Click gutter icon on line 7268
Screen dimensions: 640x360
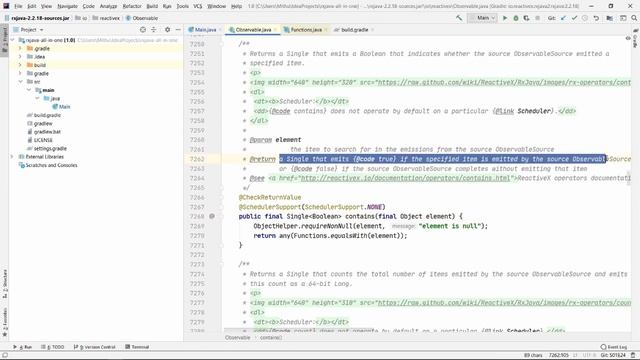[212, 216]
